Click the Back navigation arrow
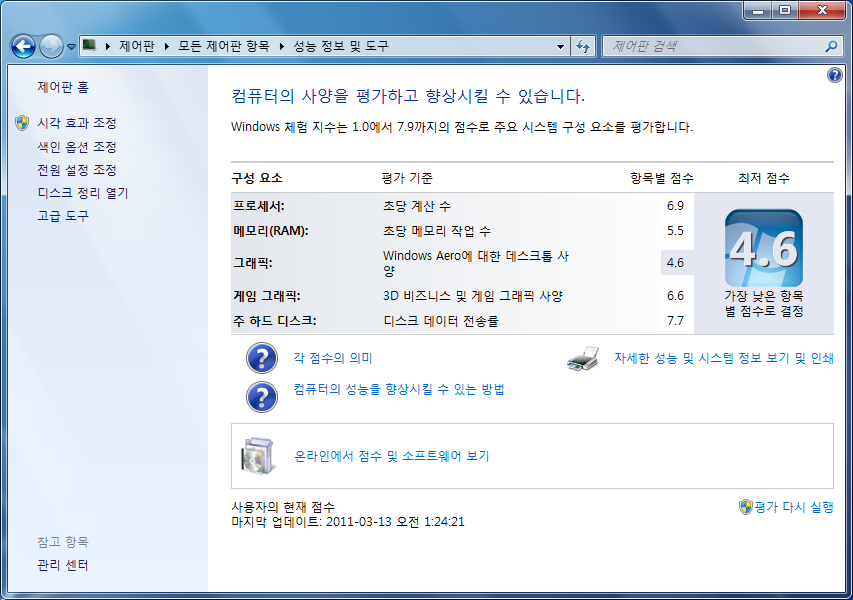This screenshot has height=600, width=853. (23, 47)
